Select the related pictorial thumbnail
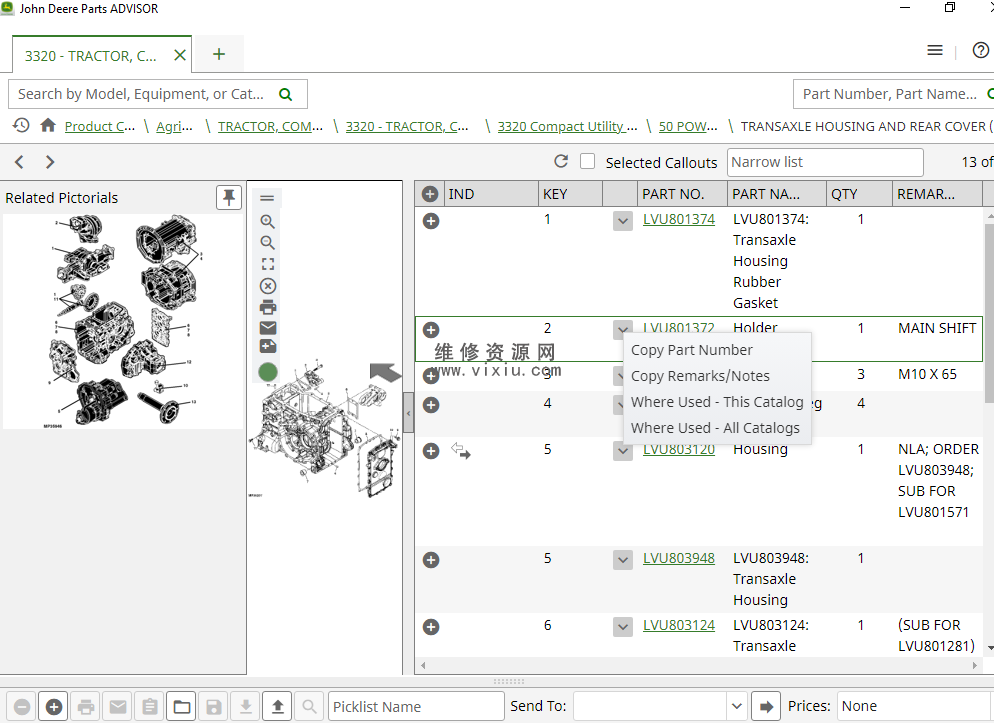 point(122,321)
